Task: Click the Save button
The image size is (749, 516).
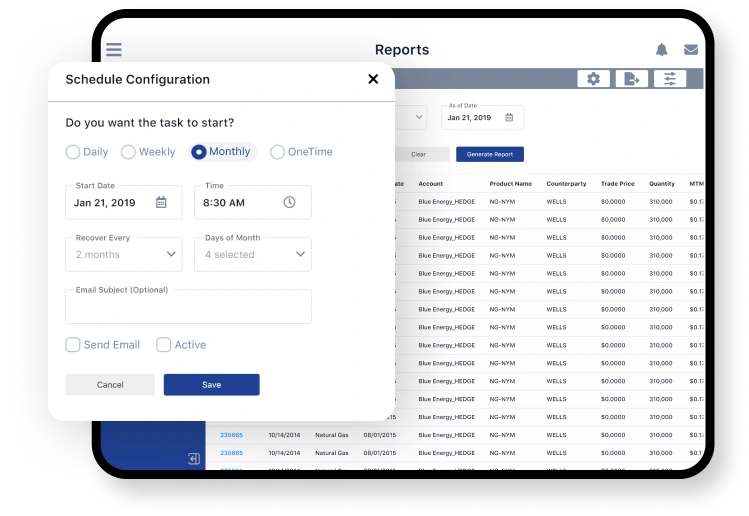Action: point(212,385)
